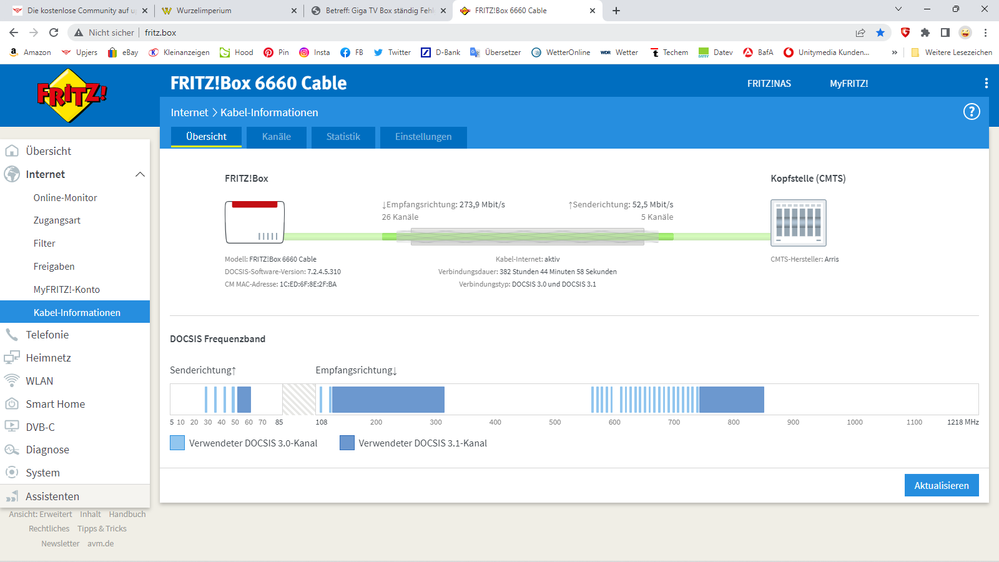Click the Assistenten icon

(12, 496)
